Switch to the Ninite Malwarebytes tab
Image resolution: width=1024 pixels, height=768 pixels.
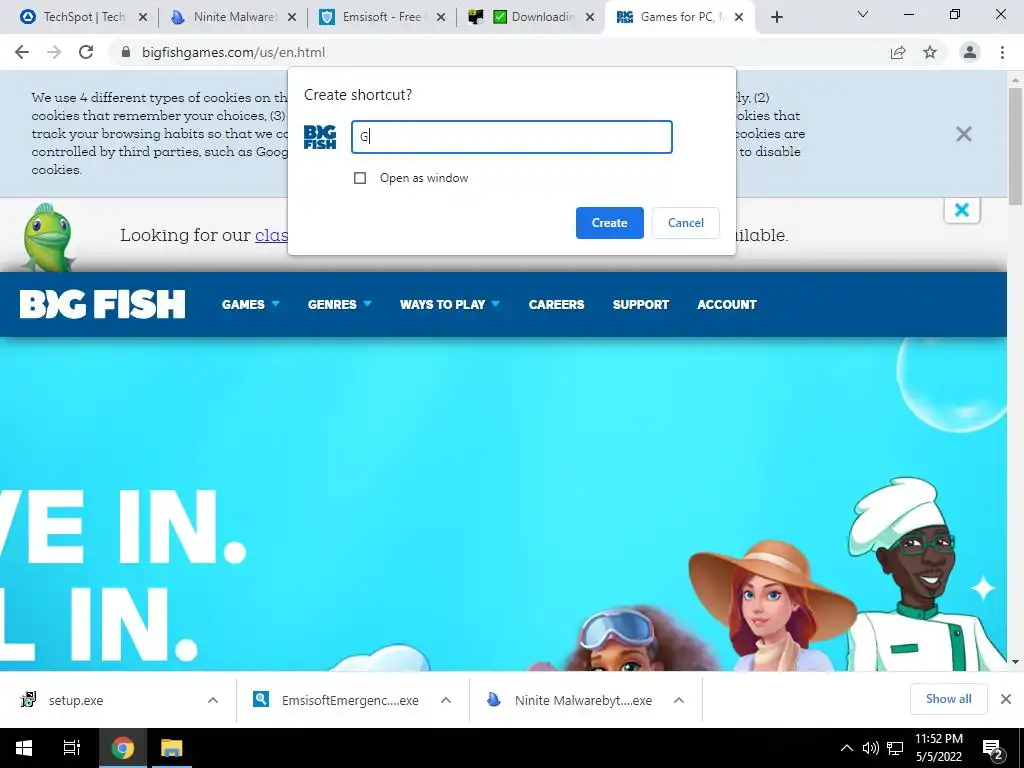pyautogui.click(x=234, y=17)
